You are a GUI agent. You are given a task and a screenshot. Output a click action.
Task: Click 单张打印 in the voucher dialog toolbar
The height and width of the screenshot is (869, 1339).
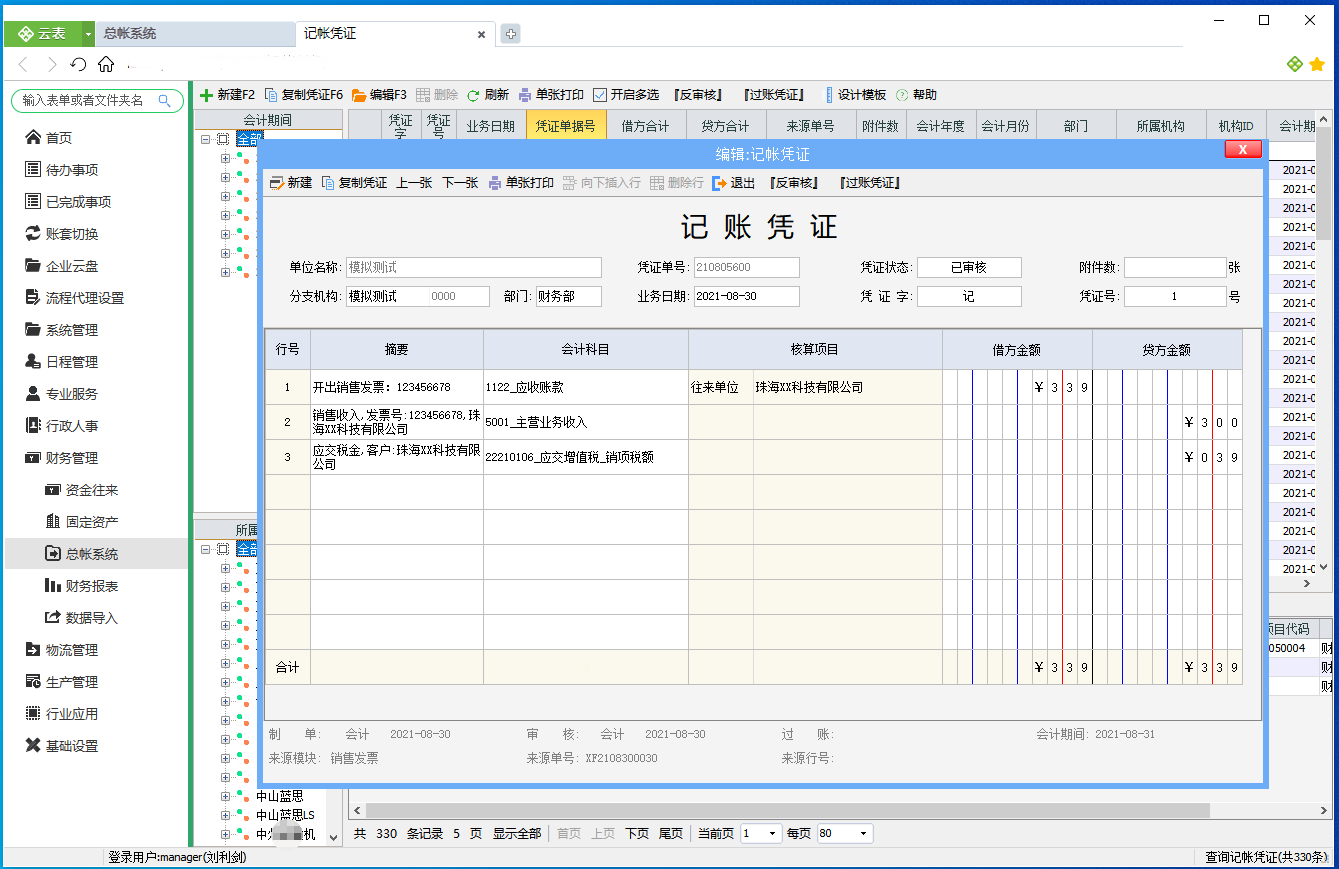click(521, 183)
